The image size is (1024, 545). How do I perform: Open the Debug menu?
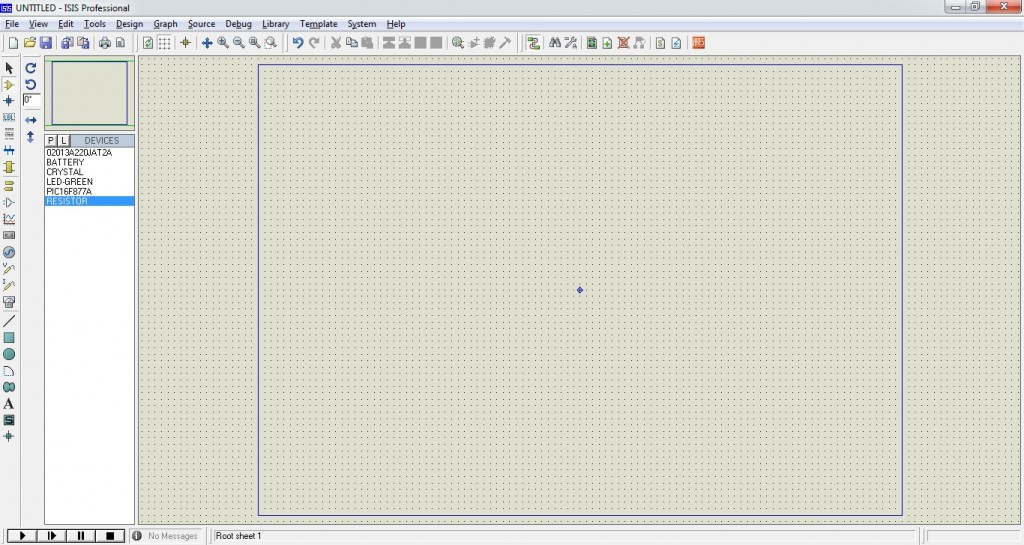coord(239,24)
